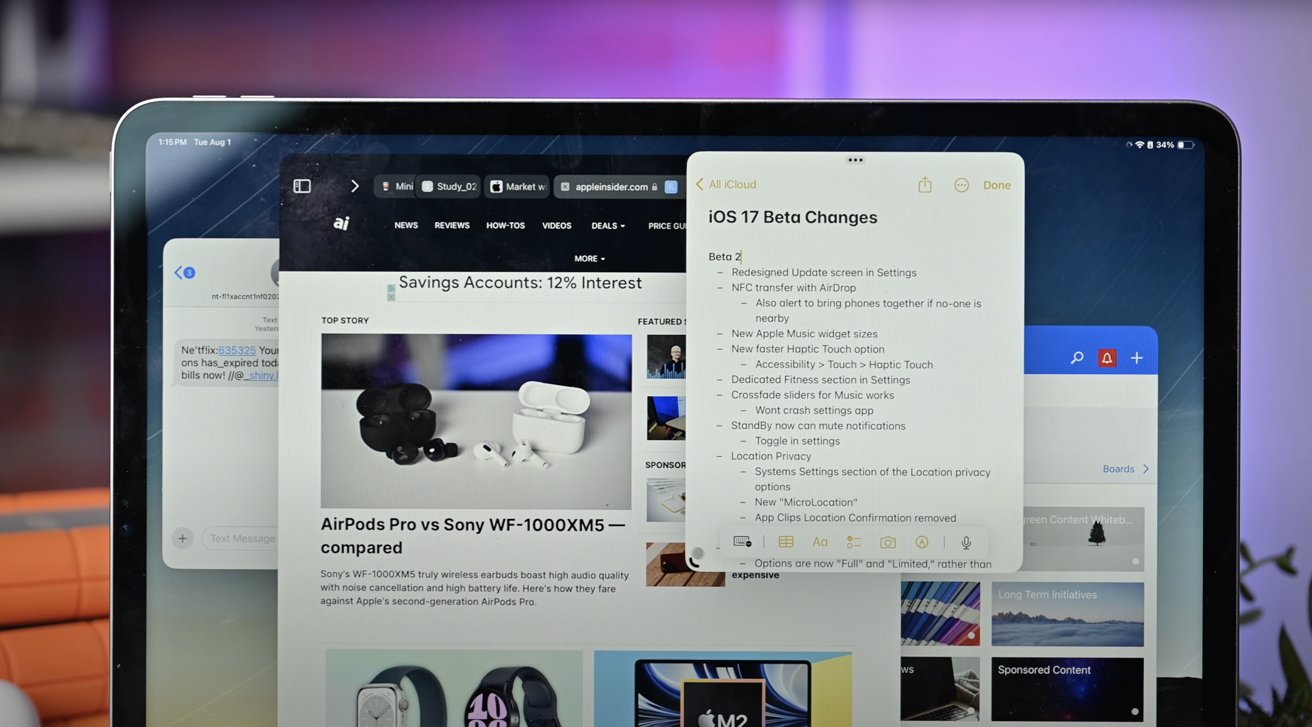Screen dimensions: 1312x727
Task: Tap the keyboard icon in Notes toolbar
Action: point(742,542)
